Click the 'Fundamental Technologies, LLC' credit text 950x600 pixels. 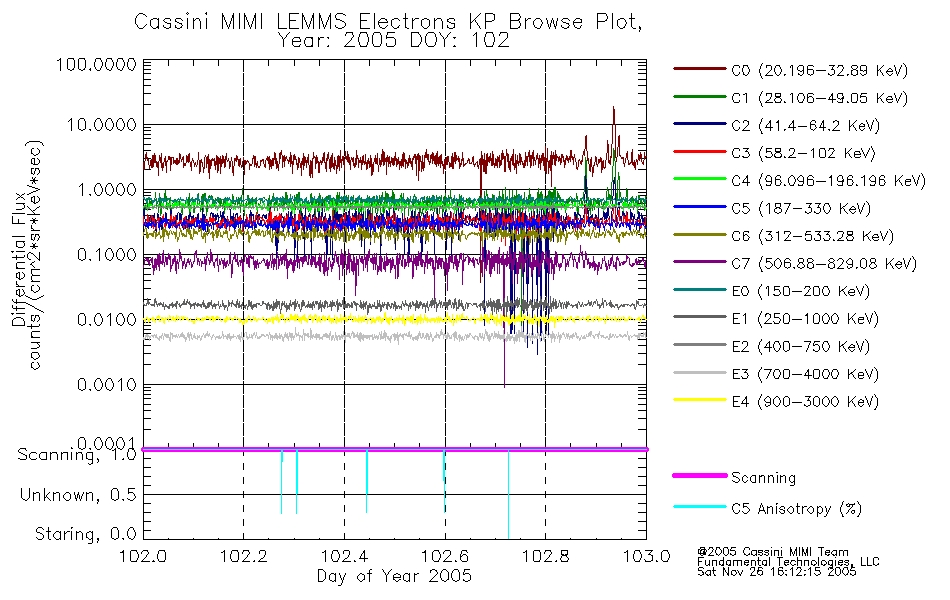tap(788, 562)
